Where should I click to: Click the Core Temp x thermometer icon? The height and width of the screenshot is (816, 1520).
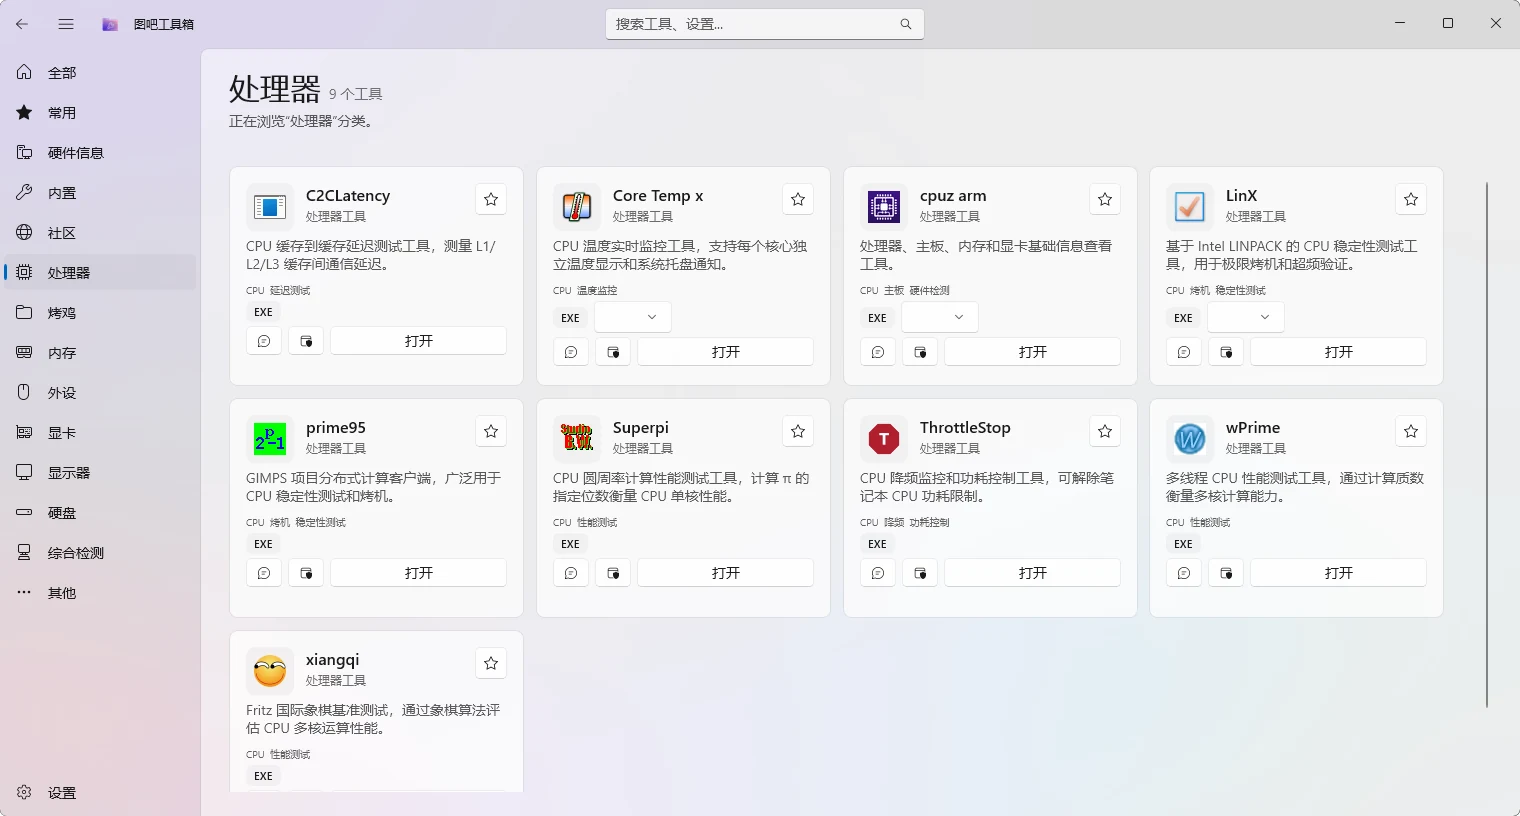click(x=577, y=207)
